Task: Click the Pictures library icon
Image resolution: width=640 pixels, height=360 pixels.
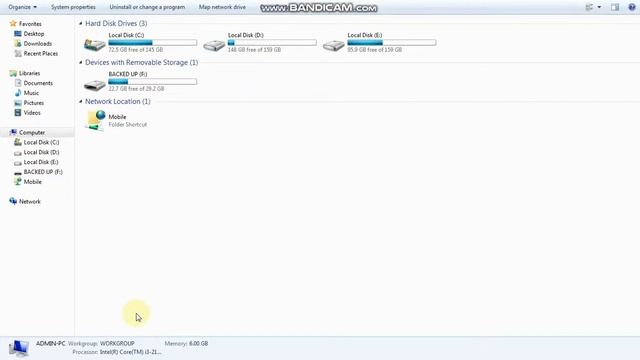Action: click(18, 103)
